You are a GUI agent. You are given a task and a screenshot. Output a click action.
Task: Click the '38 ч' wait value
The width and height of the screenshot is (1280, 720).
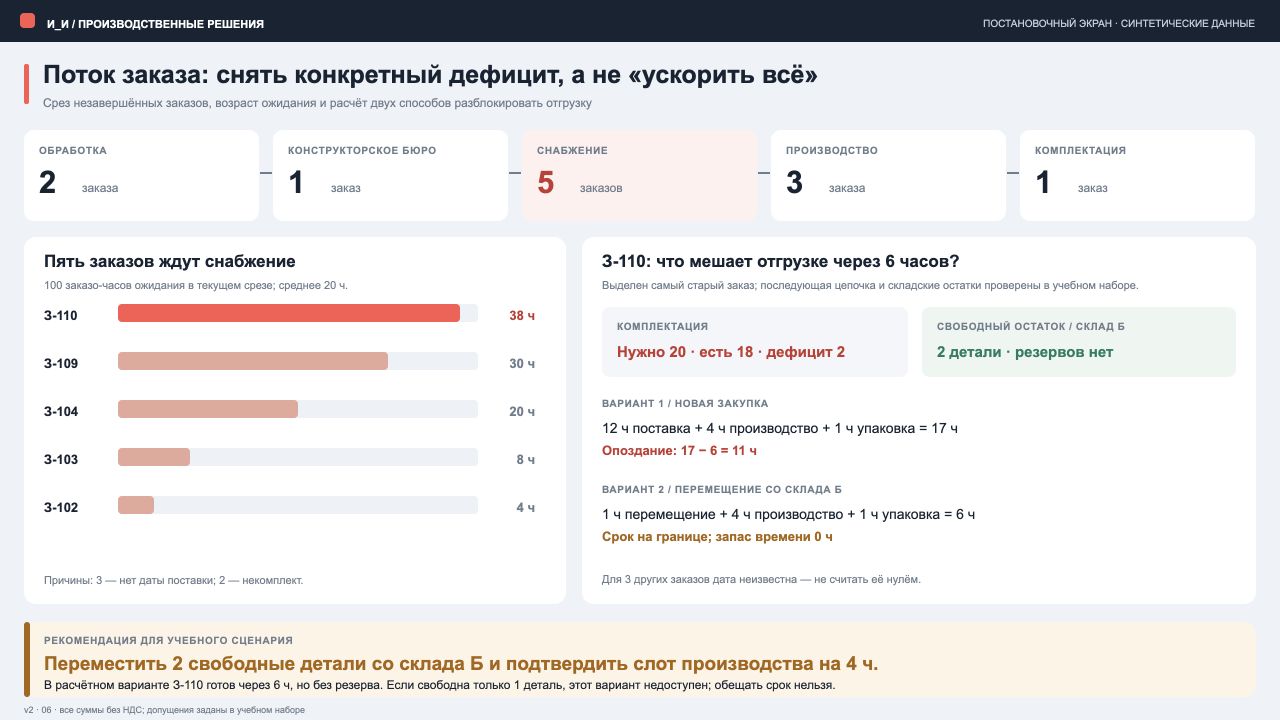point(522,316)
